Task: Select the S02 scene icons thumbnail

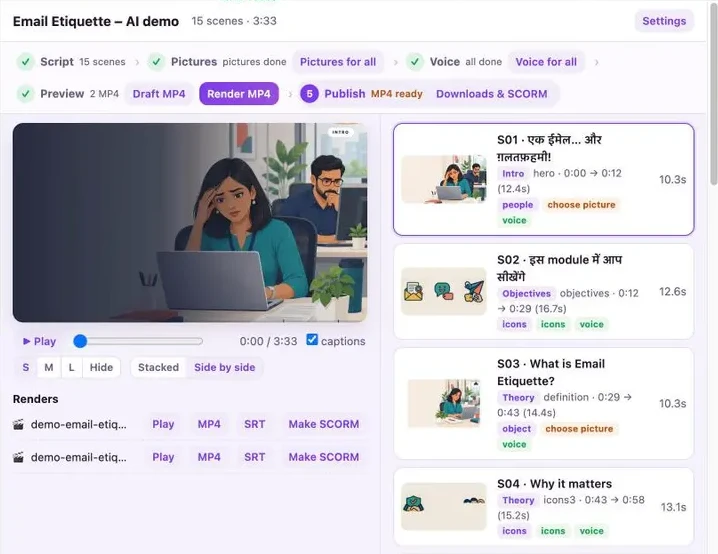Action: (444, 292)
